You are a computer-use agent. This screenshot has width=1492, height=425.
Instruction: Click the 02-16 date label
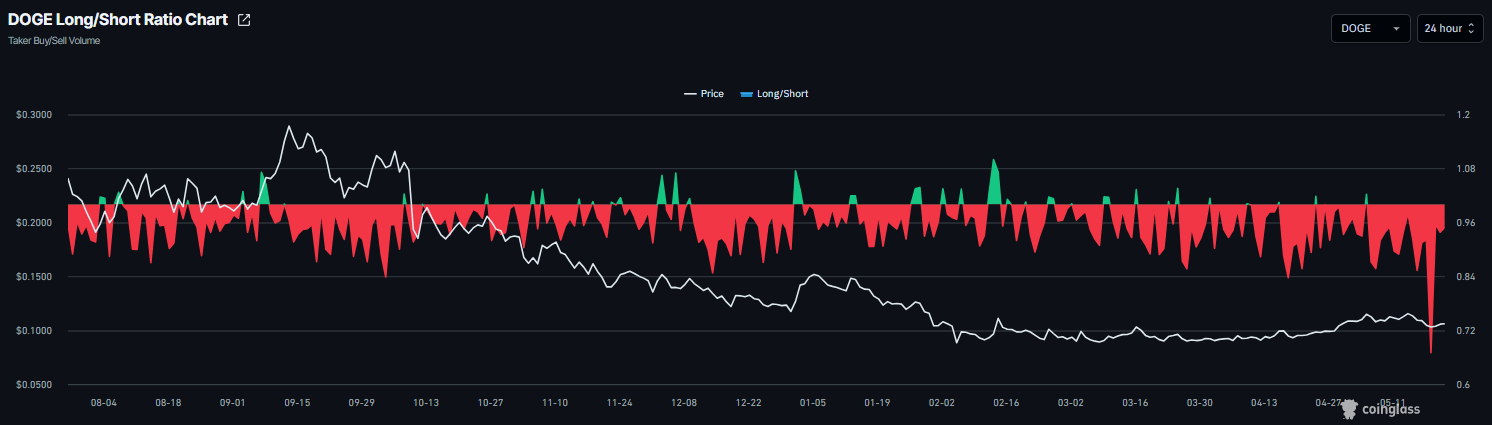click(1006, 403)
